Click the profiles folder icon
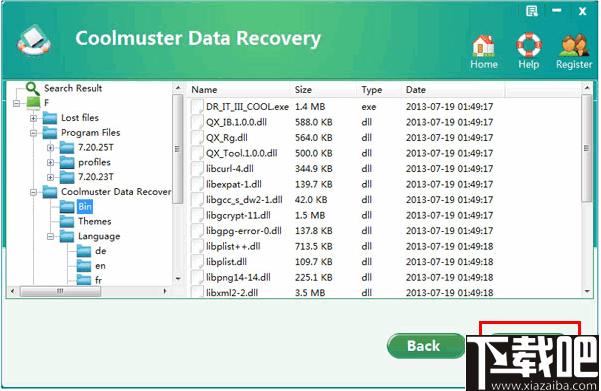This screenshot has width=601, height=391. coord(67,163)
